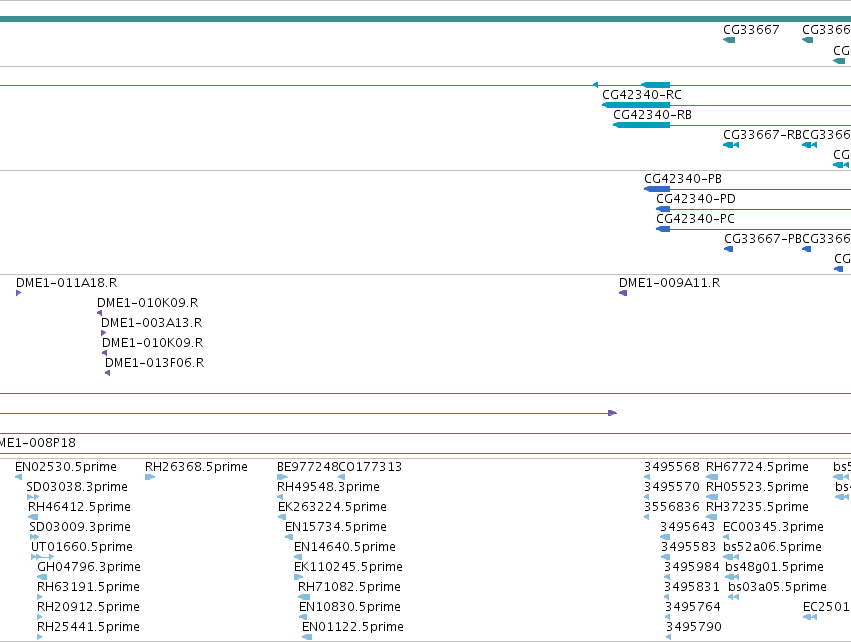The image size is (851, 642).
Task: Click the CG33667-RB transcript label
Action: click(763, 135)
